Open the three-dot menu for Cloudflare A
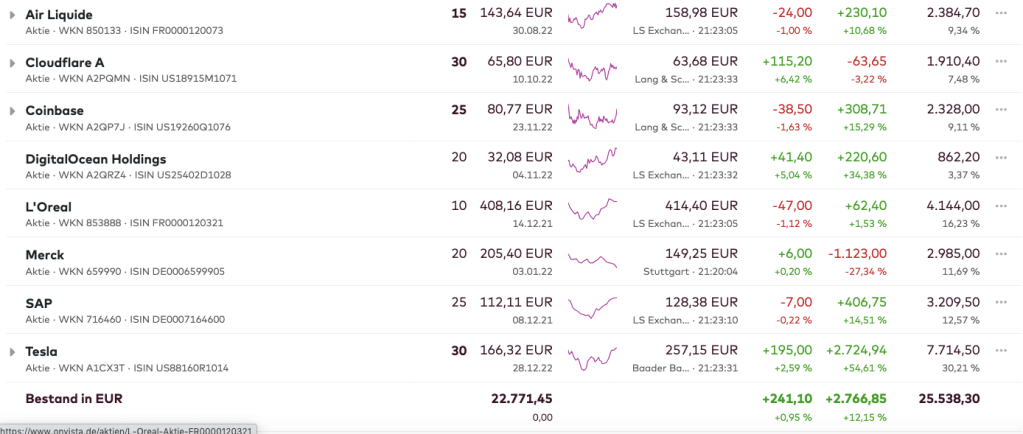The image size is (1023, 434). (x=1002, y=62)
